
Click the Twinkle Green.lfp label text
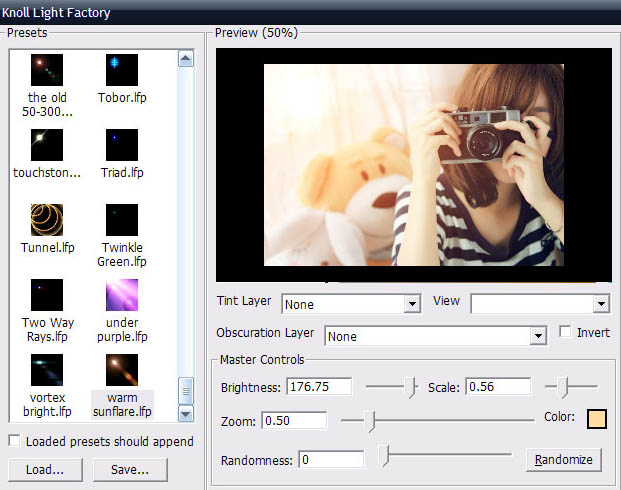click(122, 254)
